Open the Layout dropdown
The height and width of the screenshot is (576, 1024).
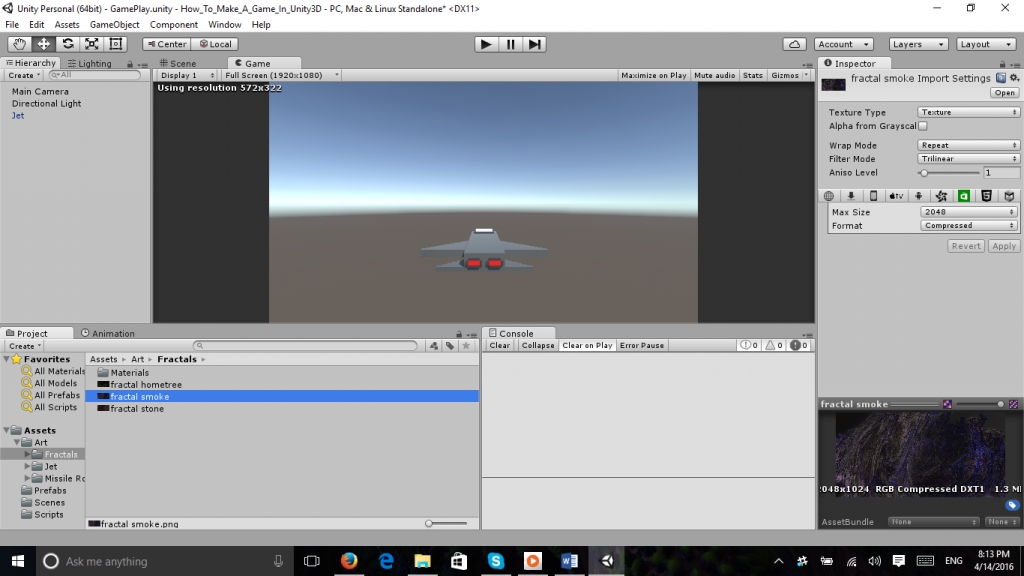point(985,44)
